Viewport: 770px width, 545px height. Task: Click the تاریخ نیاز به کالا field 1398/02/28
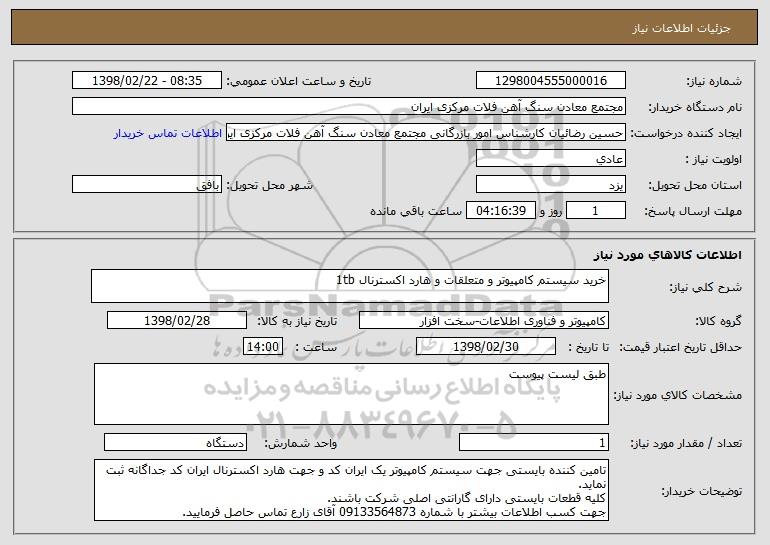pos(177,321)
